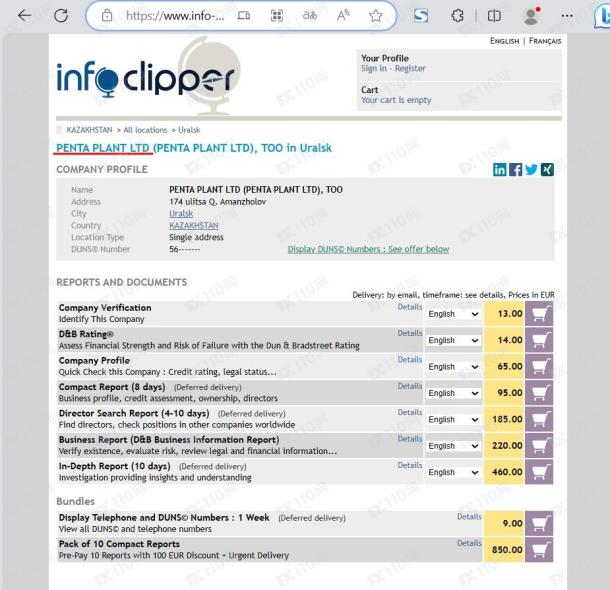Share on LinkedIn icon
The height and width of the screenshot is (590, 610).
click(500, 170)
